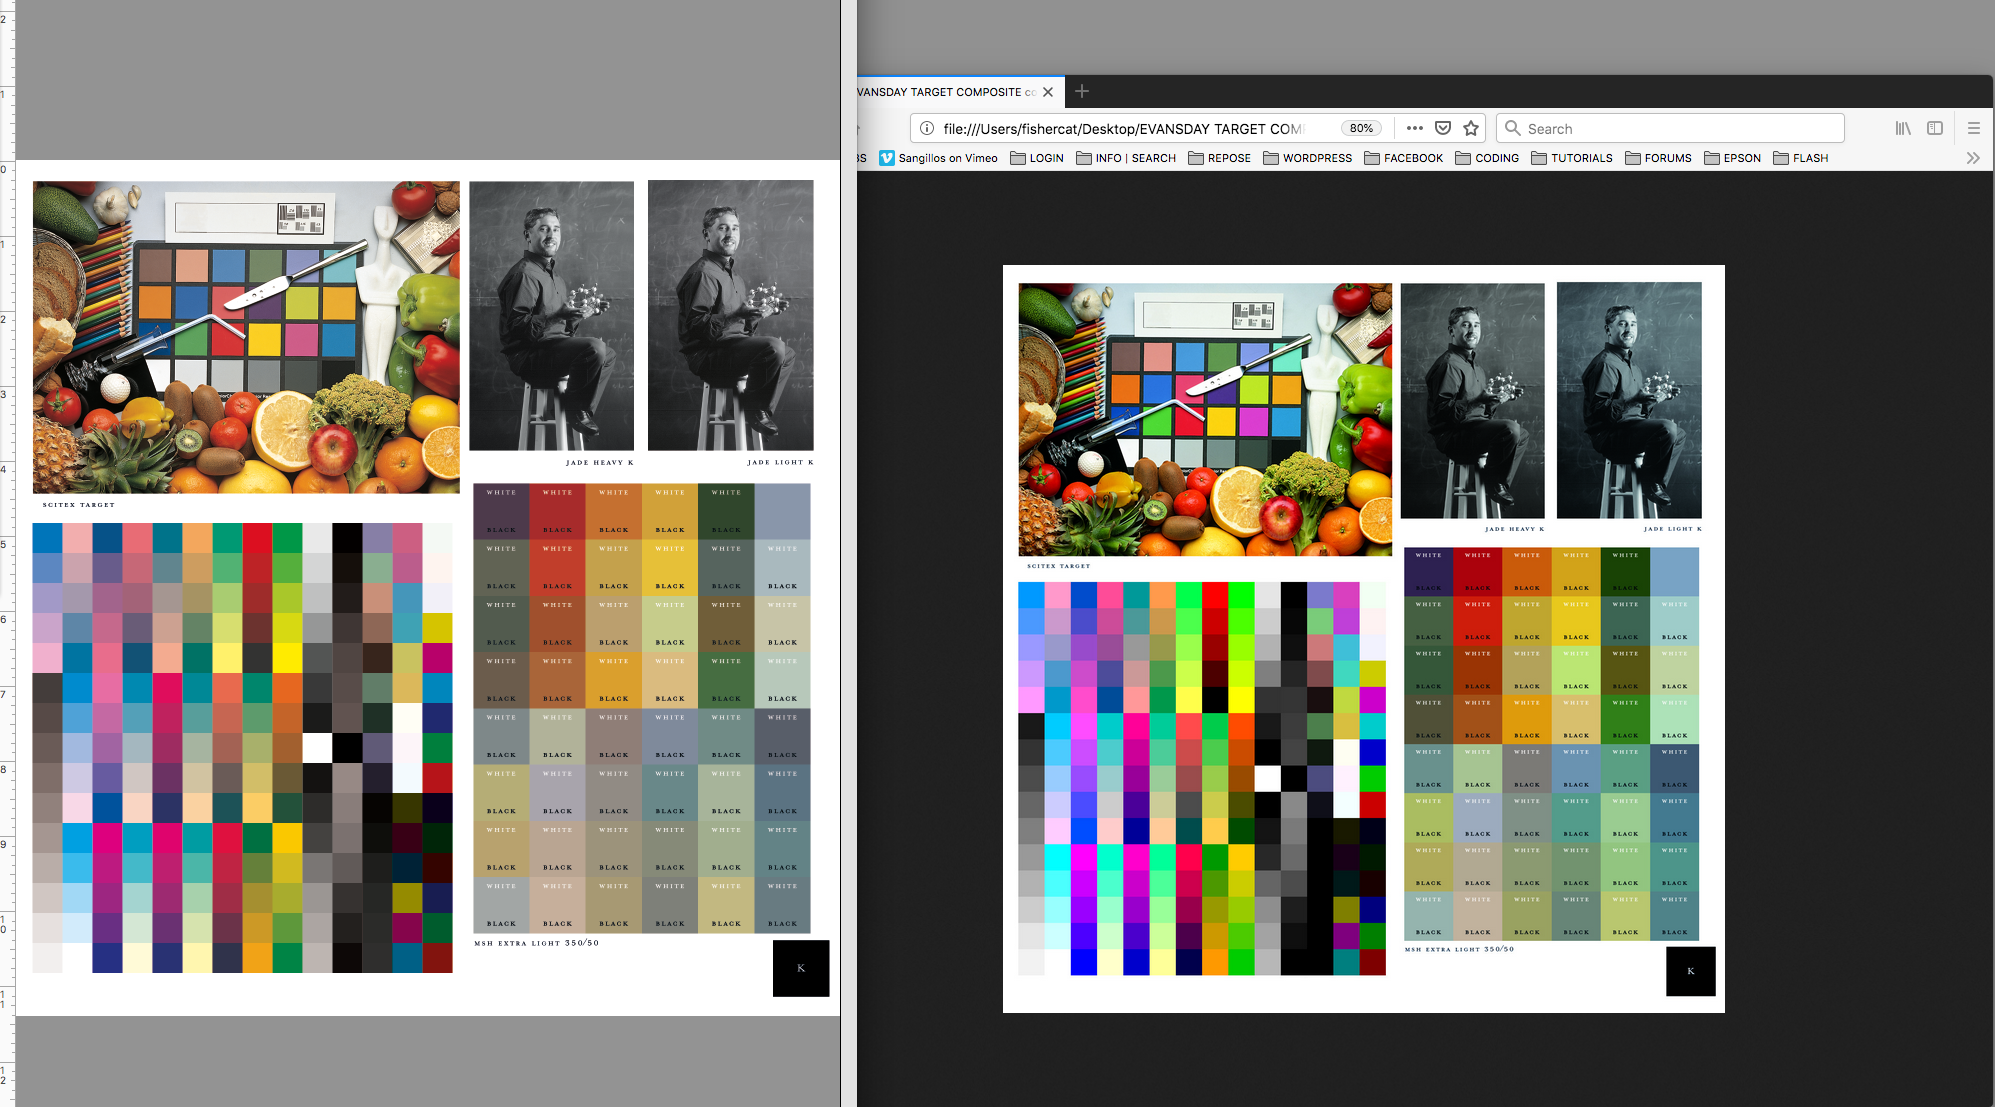Toggle the bookmark star for this page

tap(1471, 128)
